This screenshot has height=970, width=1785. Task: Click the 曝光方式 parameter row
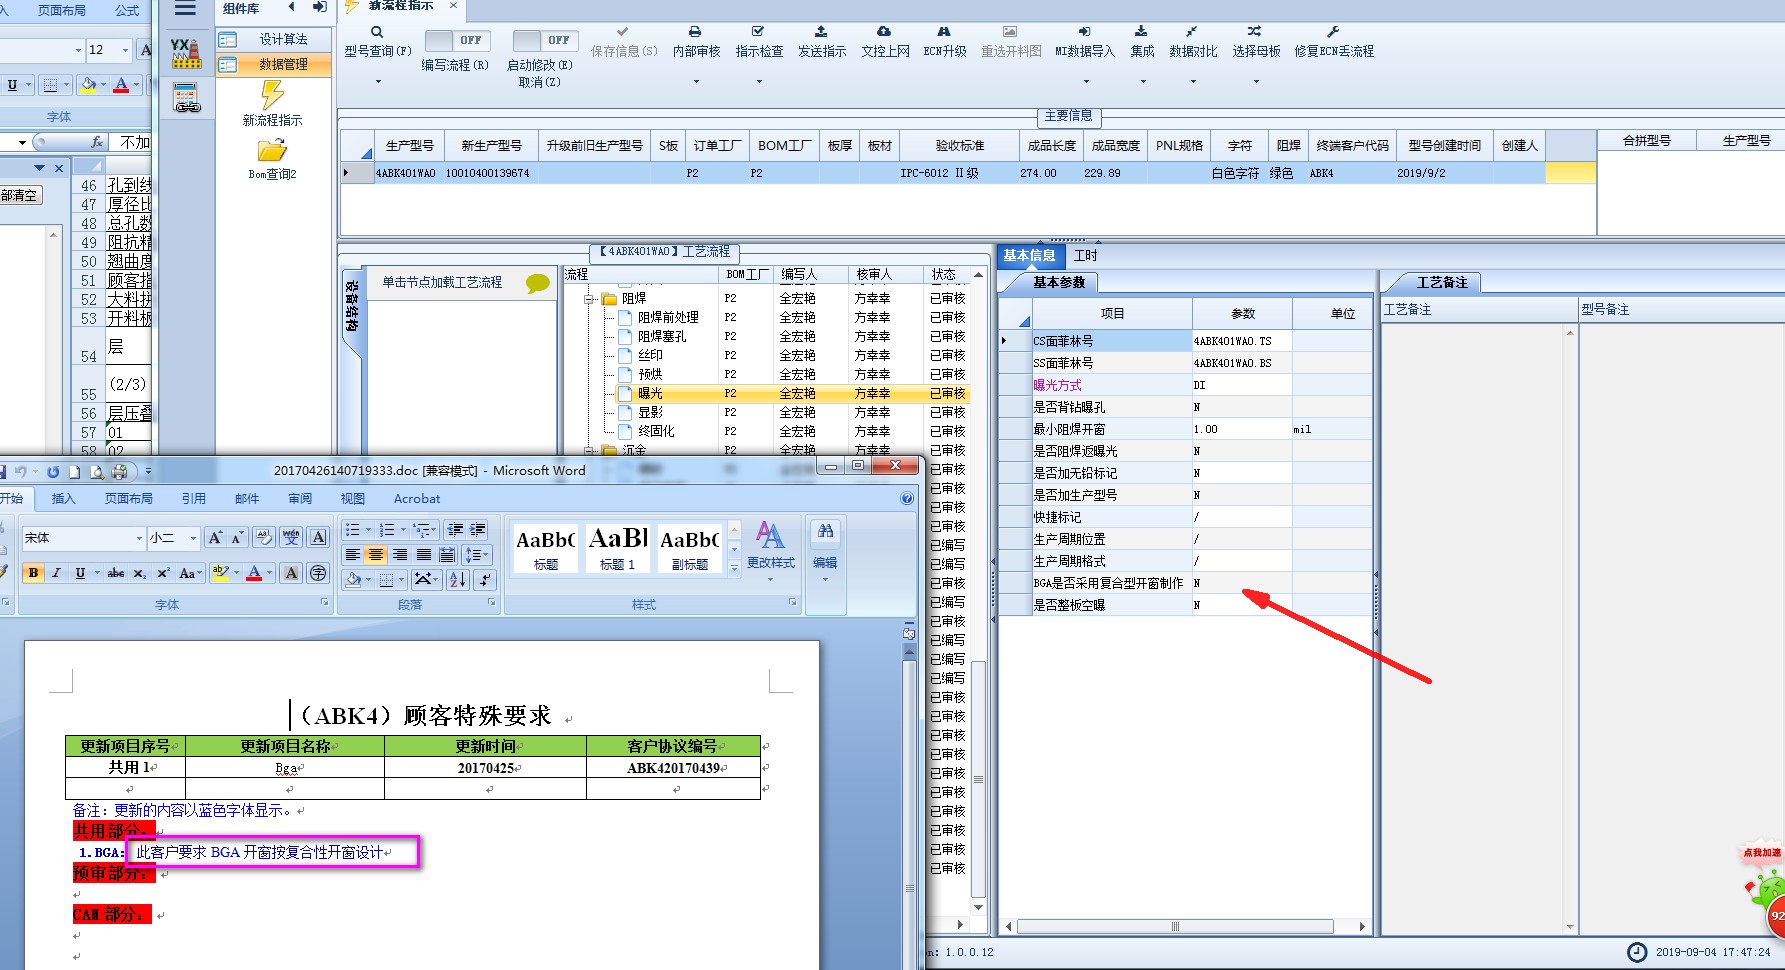coord(1187,385)
